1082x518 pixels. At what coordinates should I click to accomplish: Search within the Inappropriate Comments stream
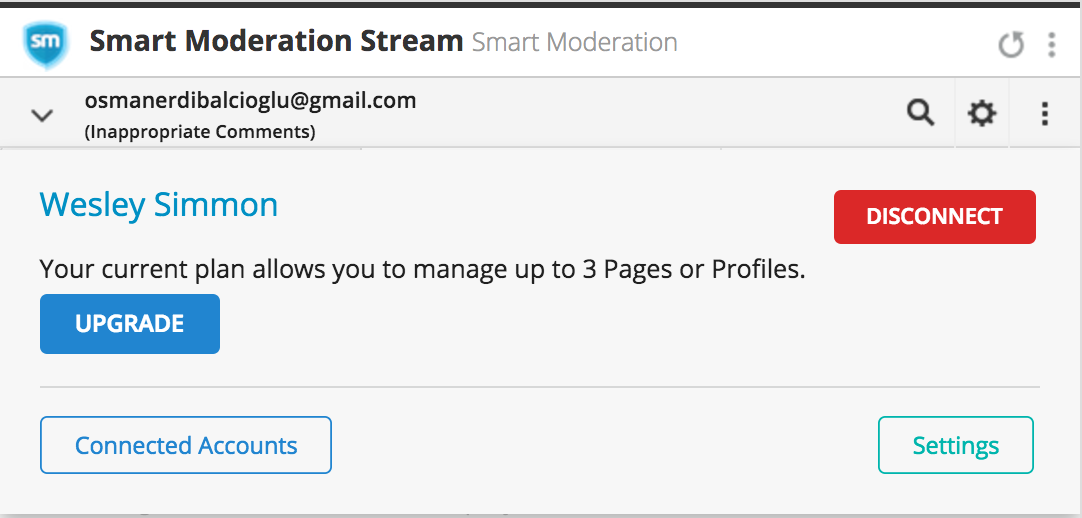(921, 112)
